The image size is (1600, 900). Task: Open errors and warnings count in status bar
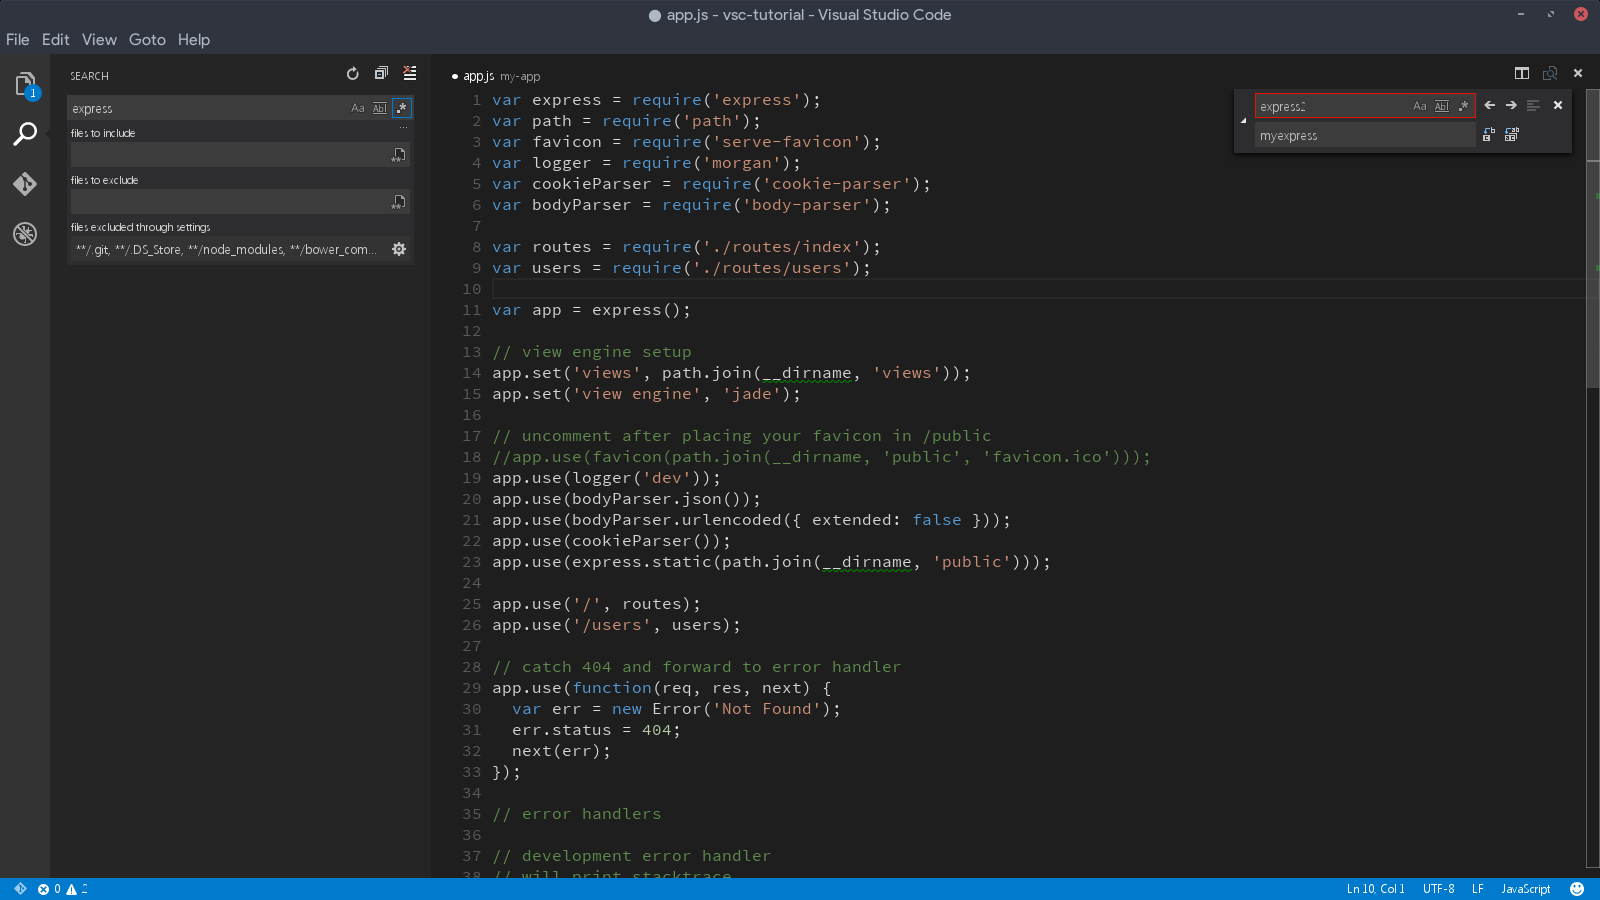(63, 889)
